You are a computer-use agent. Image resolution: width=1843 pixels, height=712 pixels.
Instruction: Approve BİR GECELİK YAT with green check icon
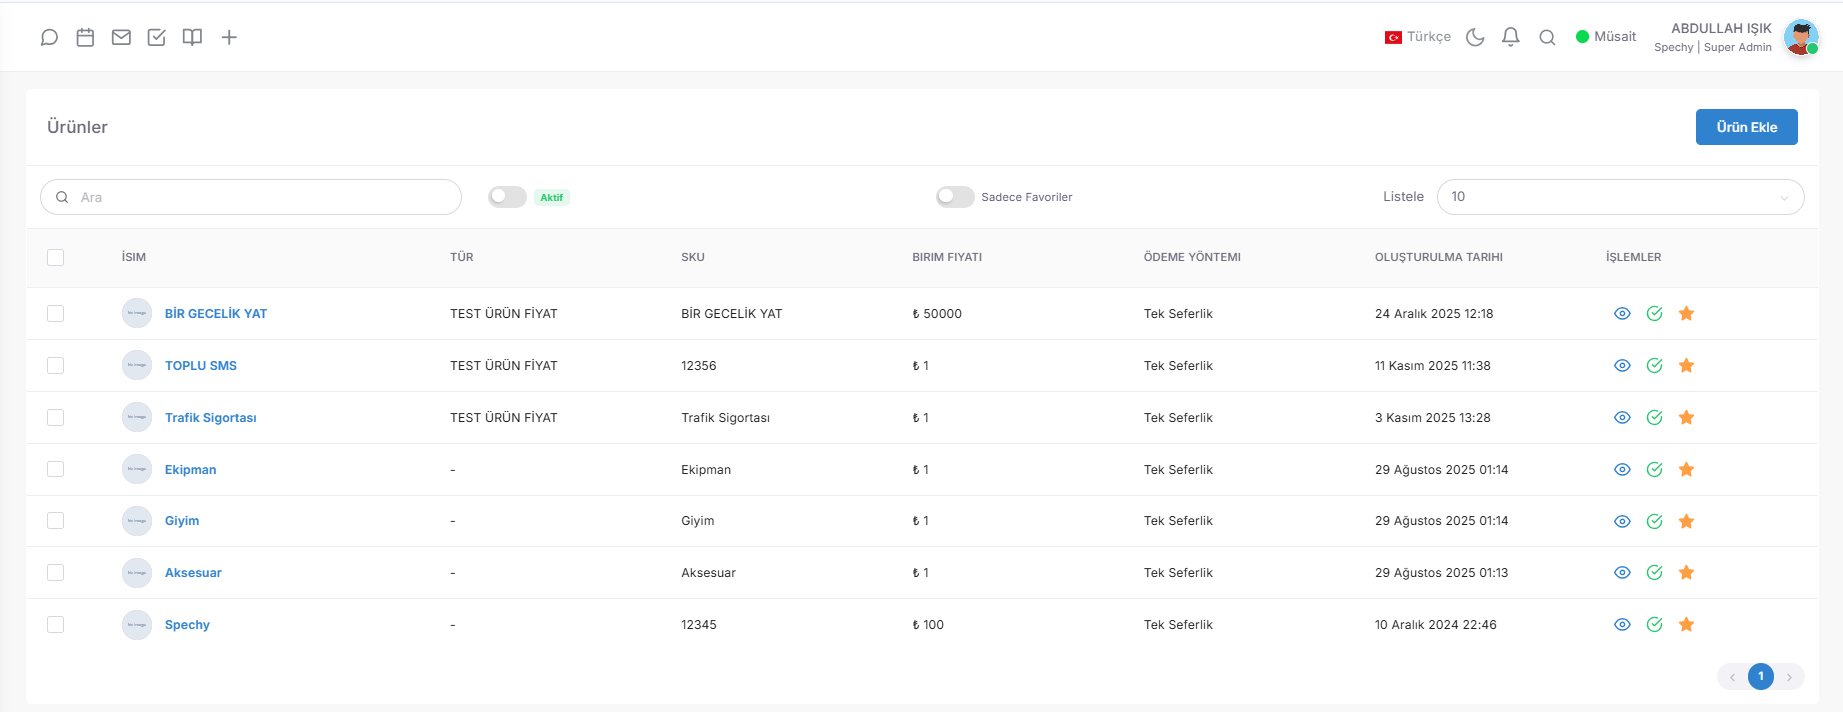[1655, 314]
